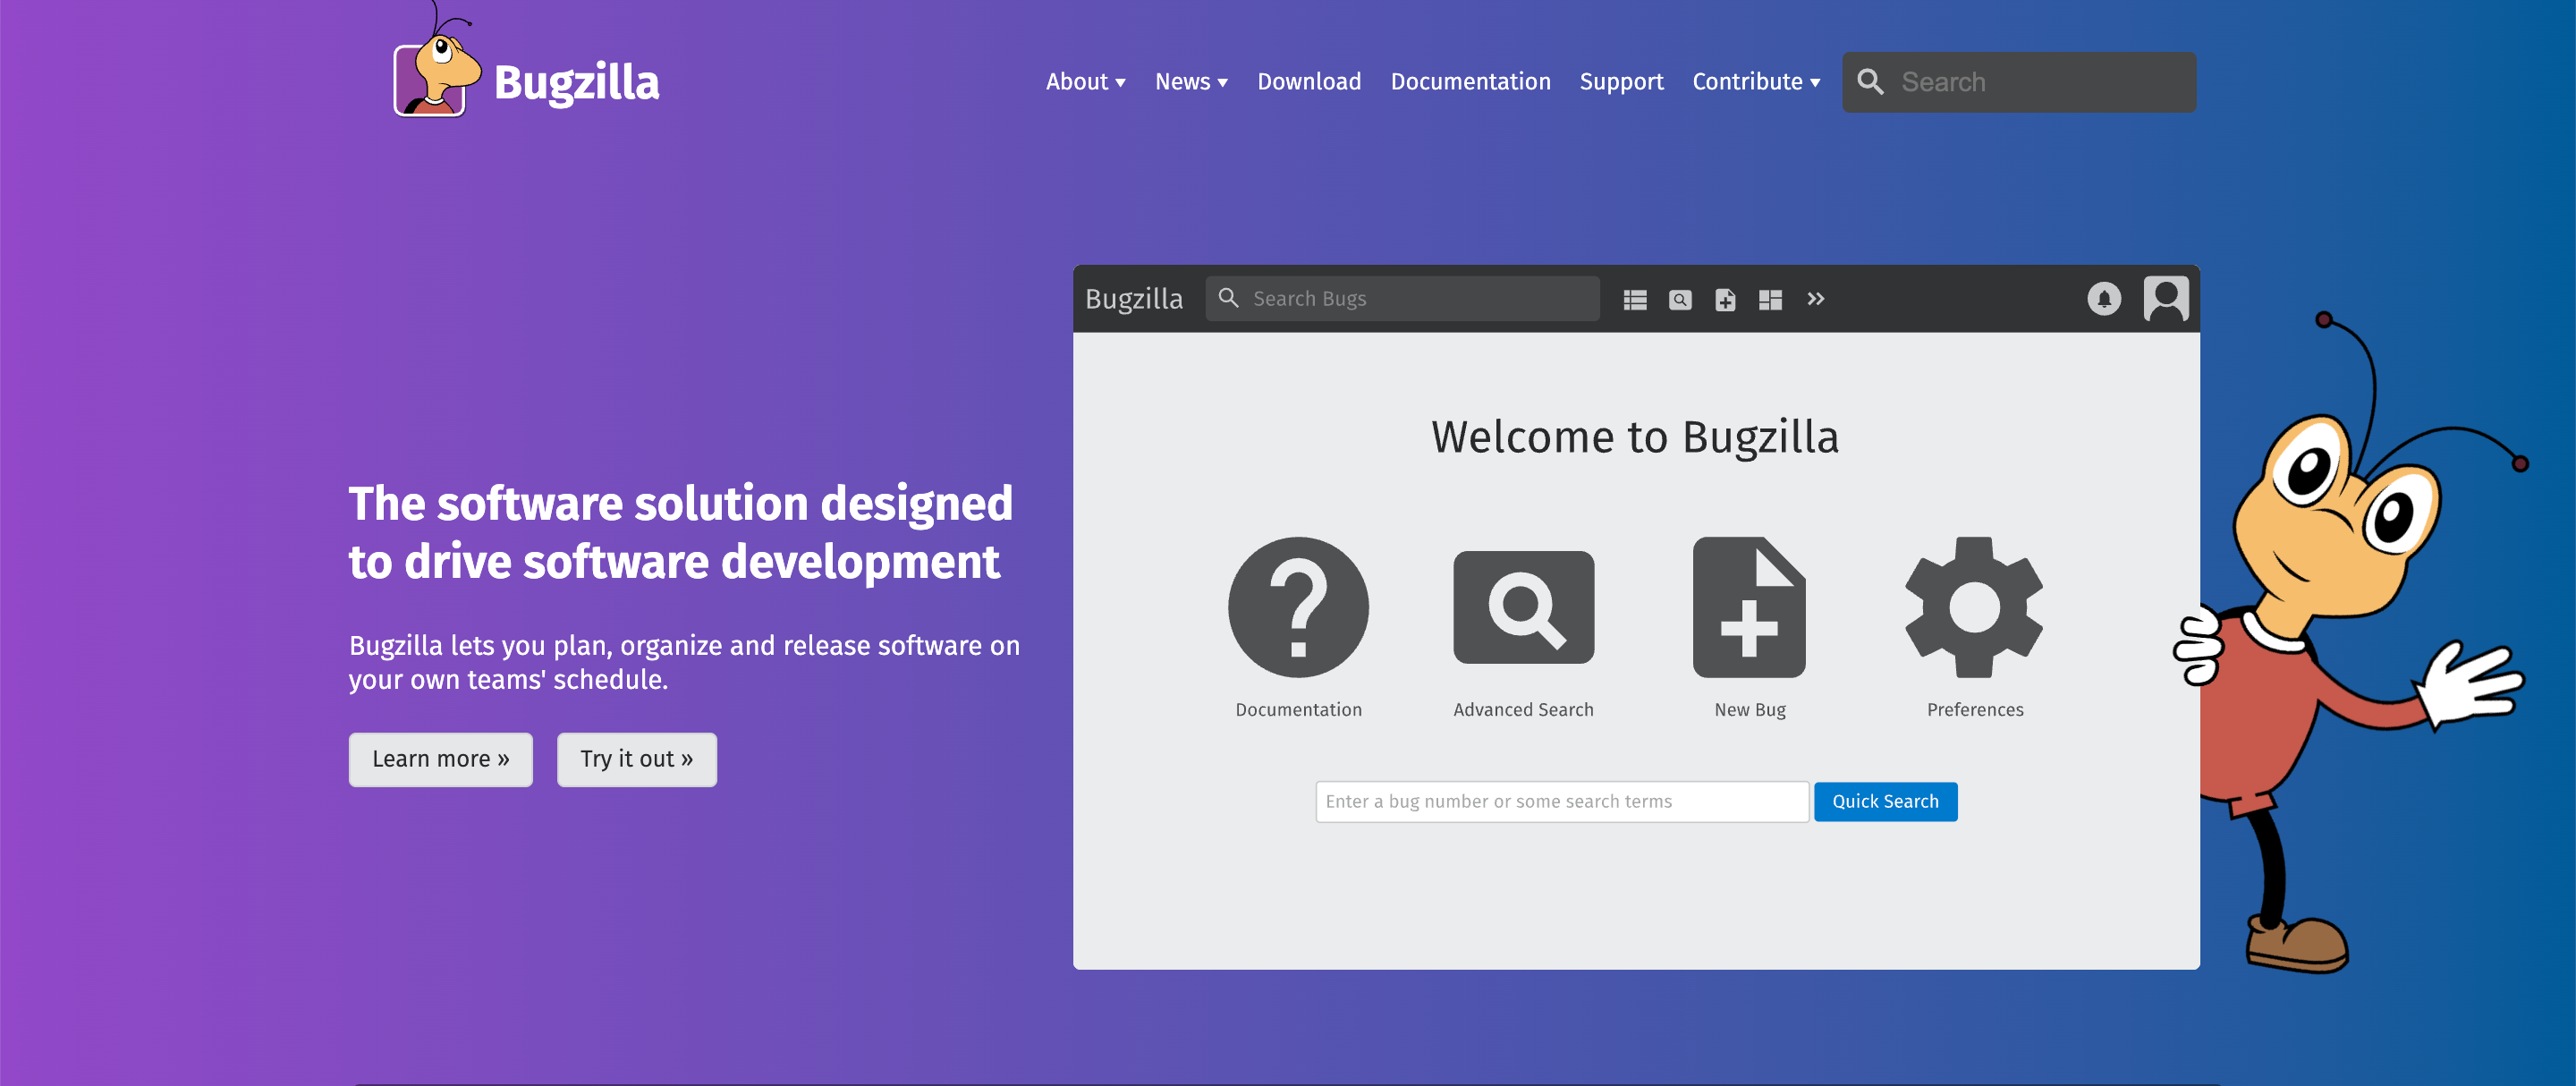Click the Bugzilla wordmark in header

click(x=576, y=82)
